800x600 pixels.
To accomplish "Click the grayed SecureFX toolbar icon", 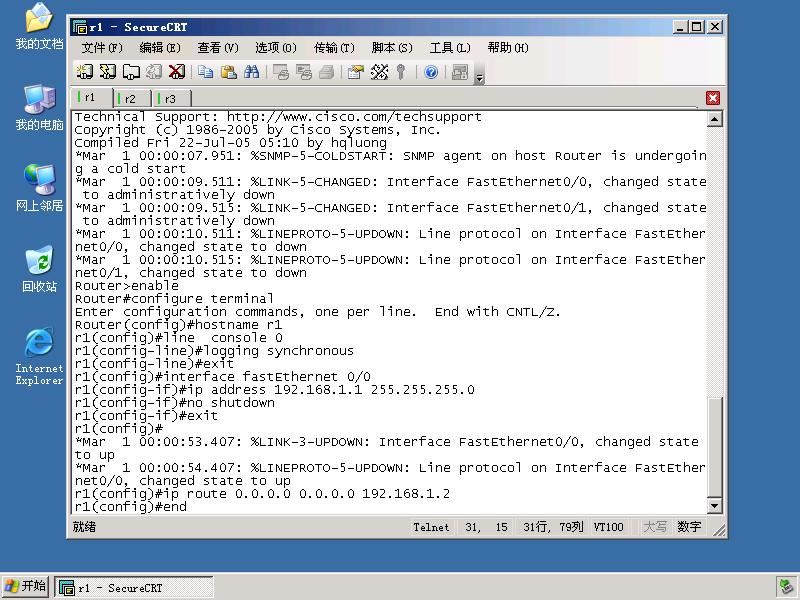I will click(460, 72).
